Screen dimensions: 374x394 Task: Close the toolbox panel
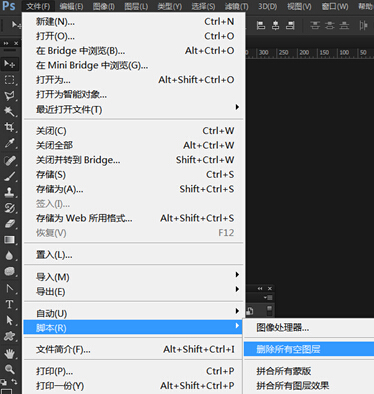coord(16,43)
